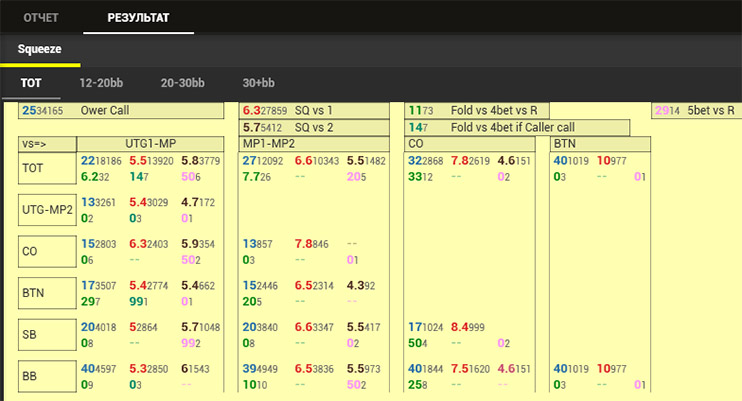
Task: Click TOT row value 5.8 with 3779 samples
Action: pos(201,161)
